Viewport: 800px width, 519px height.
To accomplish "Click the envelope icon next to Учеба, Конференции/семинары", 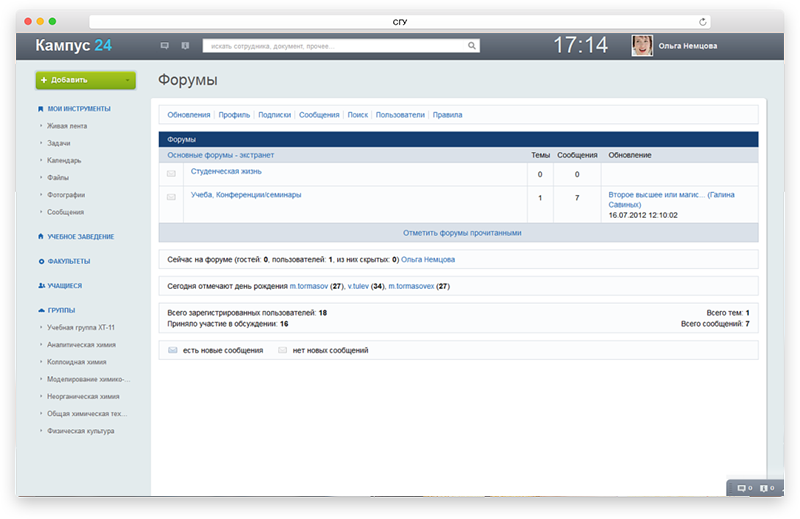I will point(171,197).
